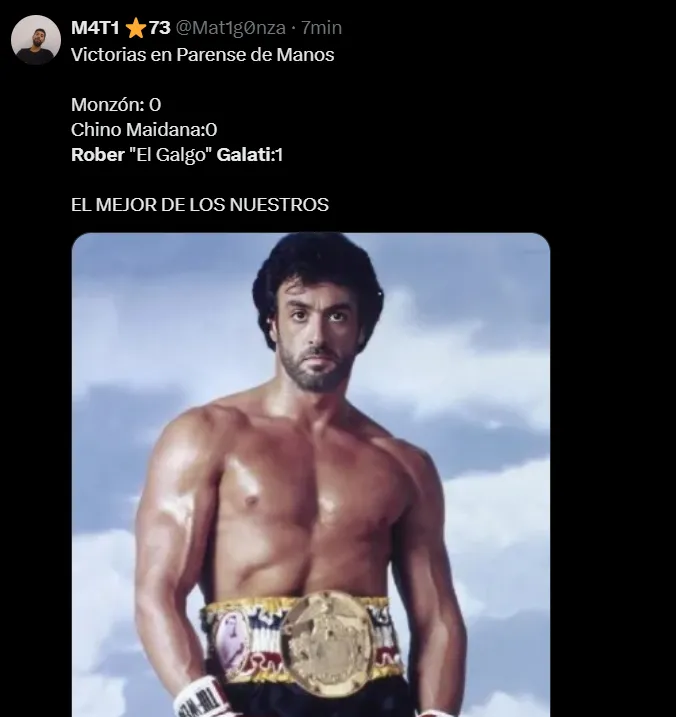
Task: Open the M4T1 profile avatar picture
Action: pos(36,40)
